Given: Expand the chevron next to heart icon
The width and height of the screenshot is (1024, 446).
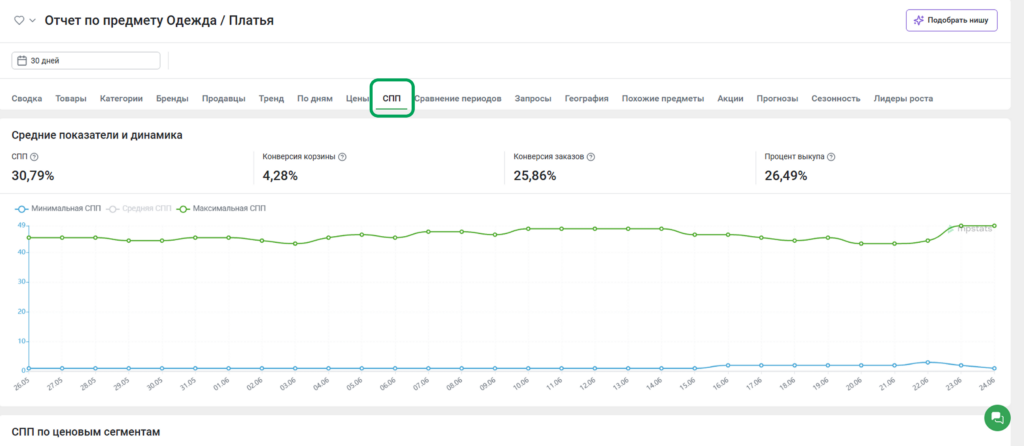Looking at the screenshot, I should [32, 21].
